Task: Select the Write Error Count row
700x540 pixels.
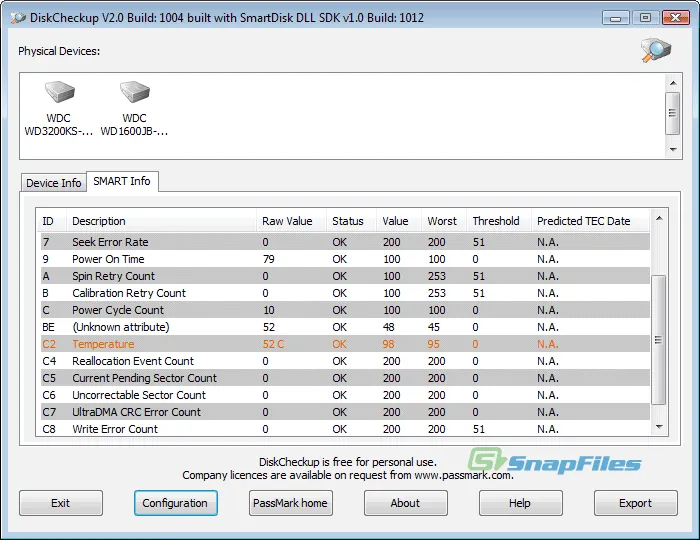Action: (345, 428)
